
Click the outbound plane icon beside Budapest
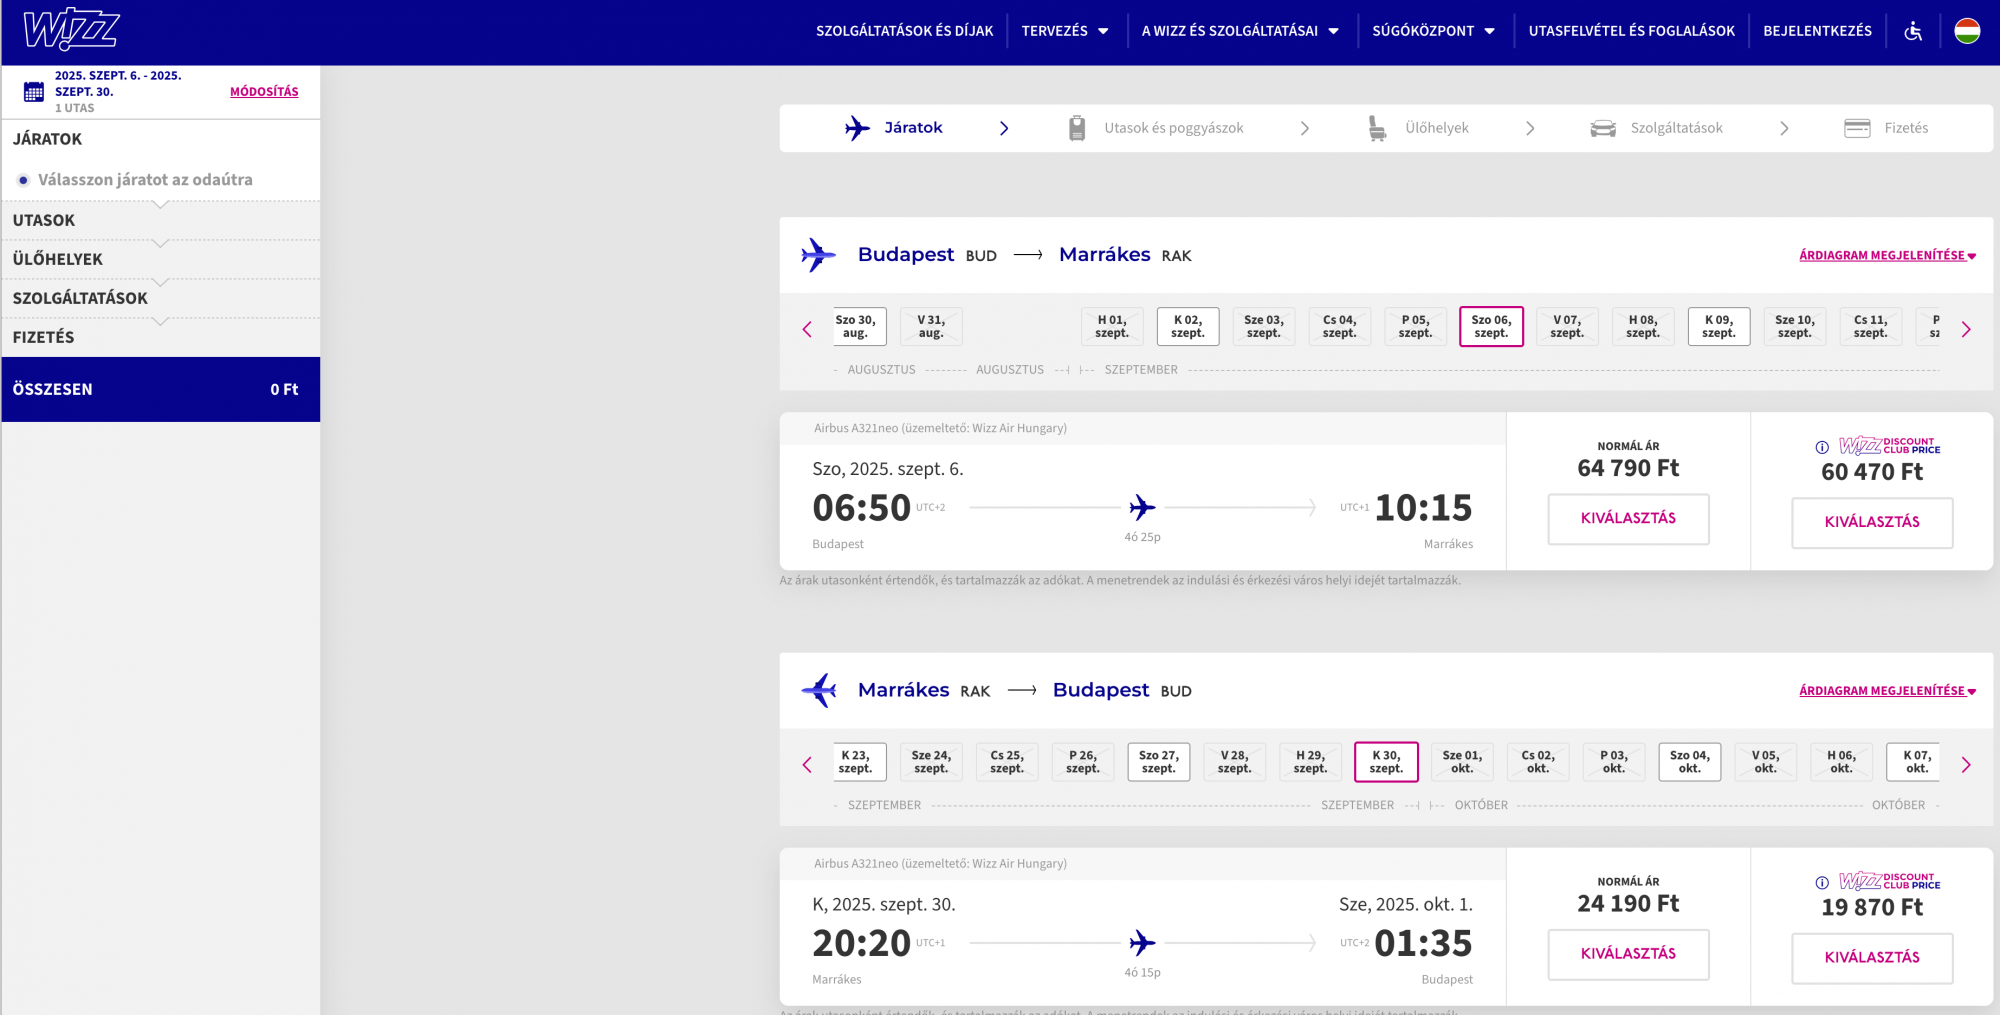(818, 255)
